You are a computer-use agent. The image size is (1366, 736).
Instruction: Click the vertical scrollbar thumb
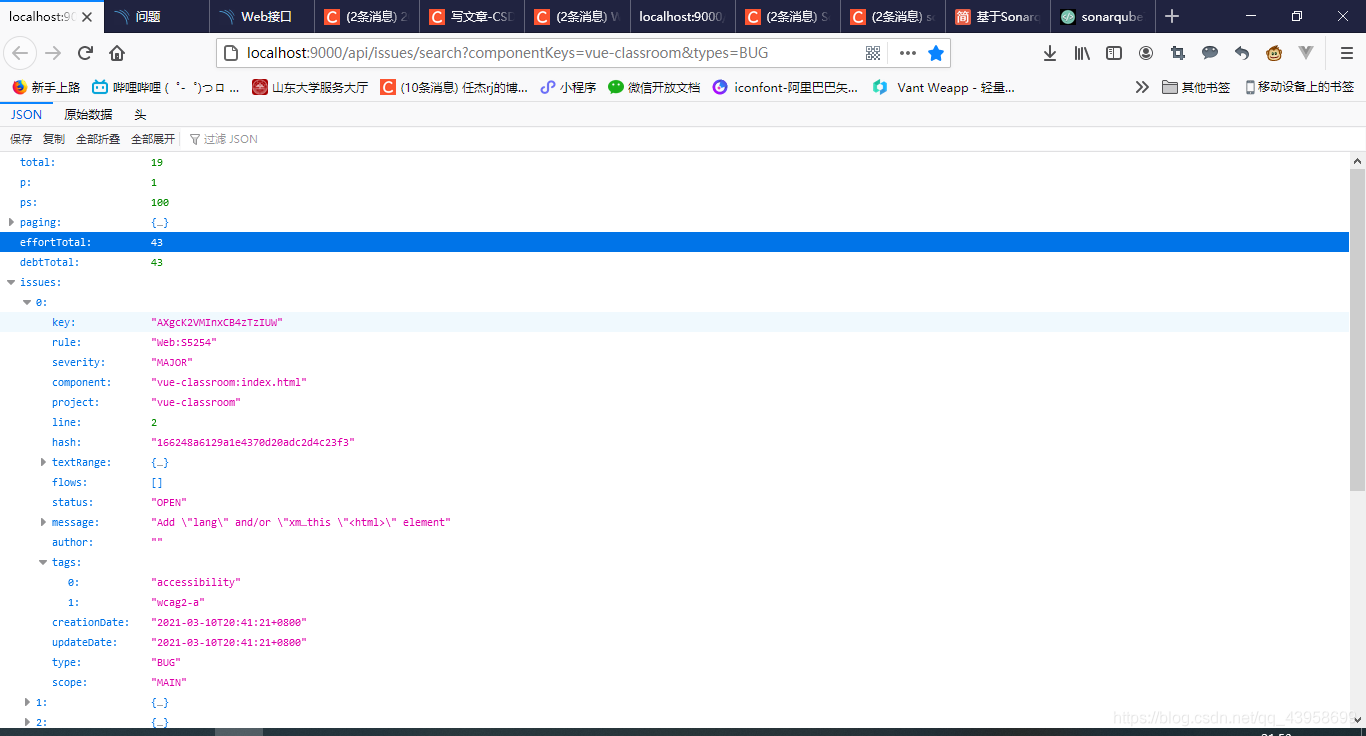point(1357,330)
